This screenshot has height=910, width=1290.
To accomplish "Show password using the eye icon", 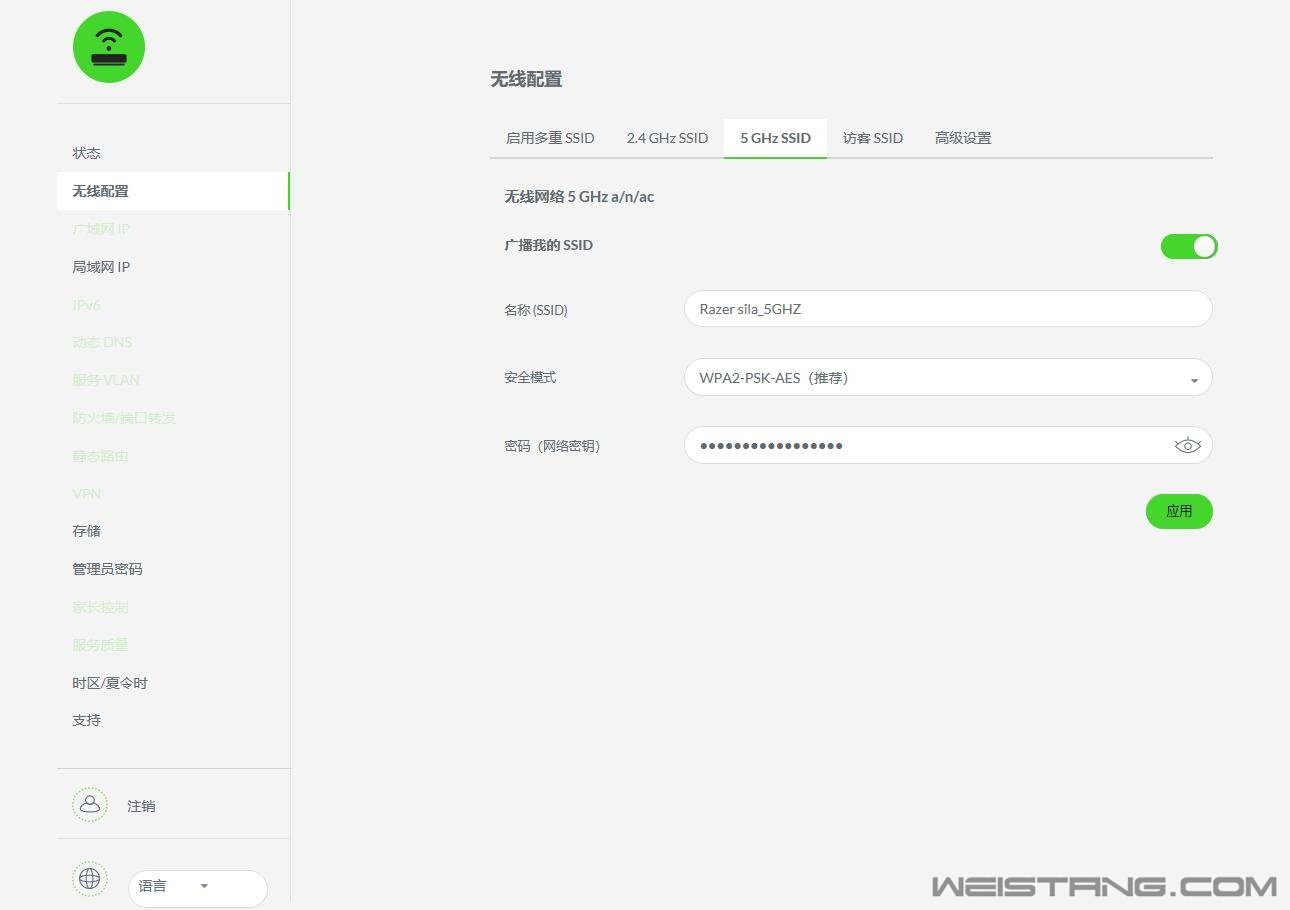I will pos(1187,446).
